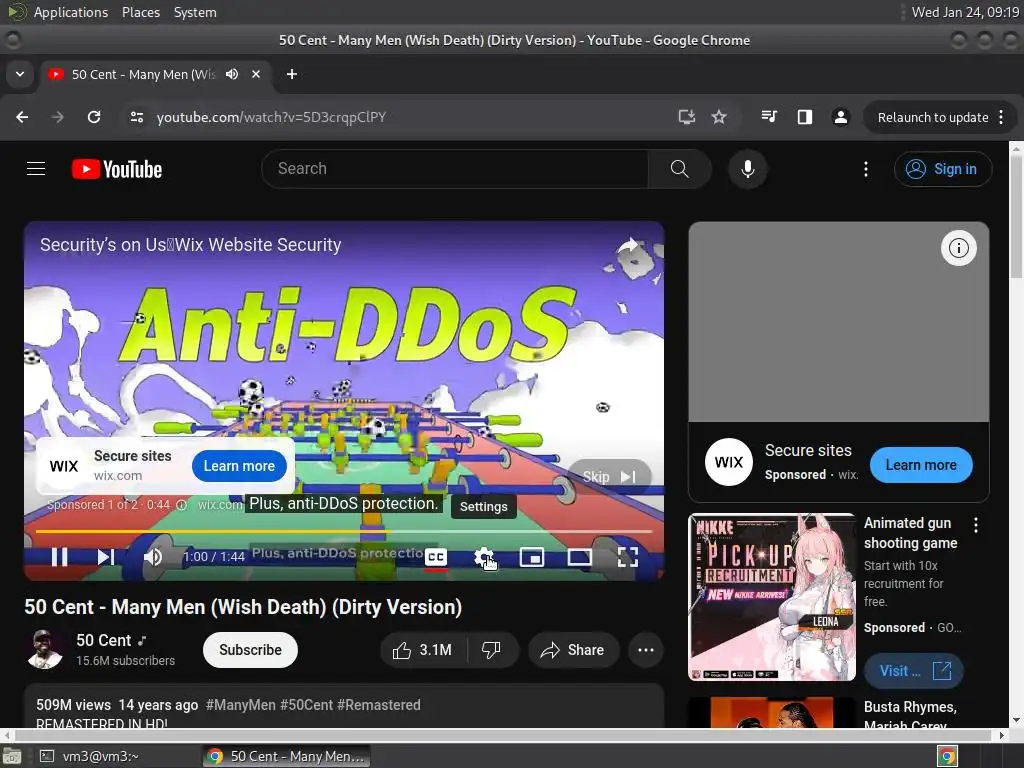This screenshot has height=768, width=1024.
Task: Install app icon in address bar
Action: click(x=686, y=117)
